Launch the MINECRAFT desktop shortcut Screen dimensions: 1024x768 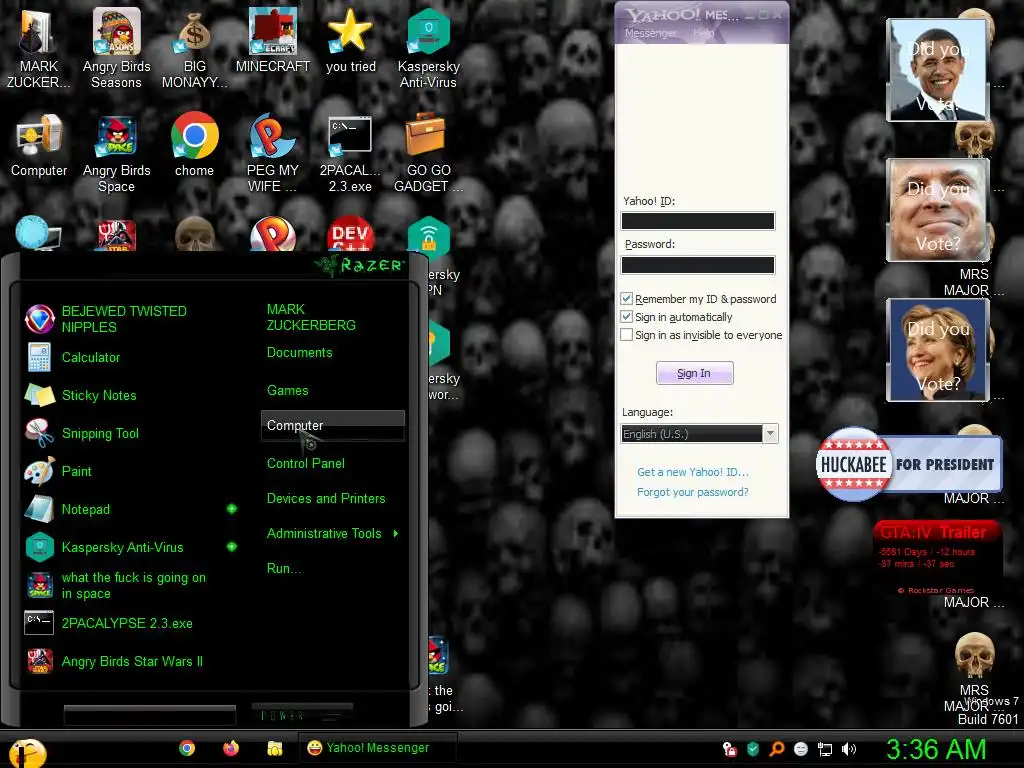coord(272,40)
